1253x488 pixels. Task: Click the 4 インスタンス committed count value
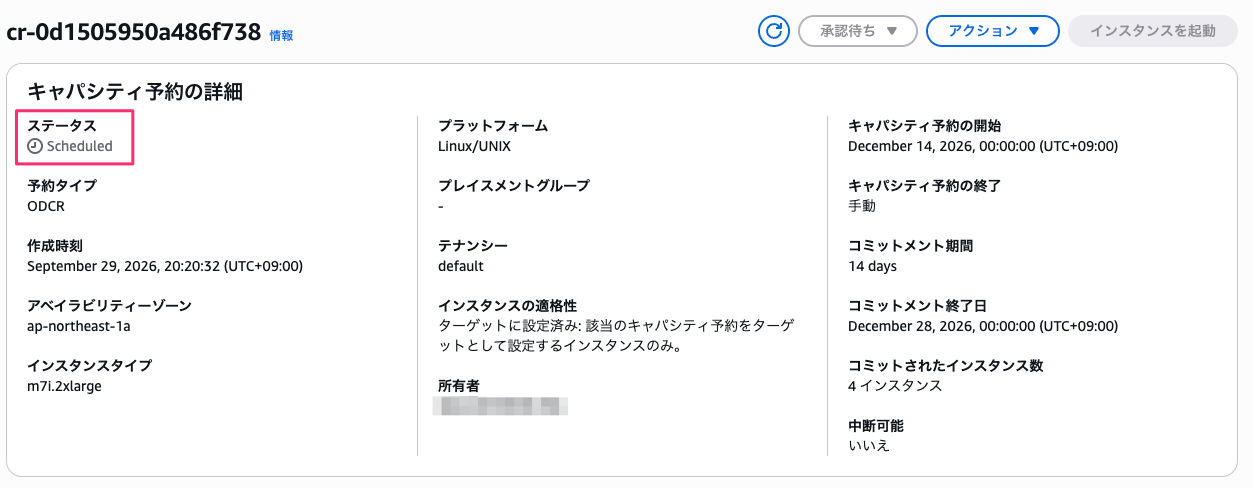(x=895, y=386)
